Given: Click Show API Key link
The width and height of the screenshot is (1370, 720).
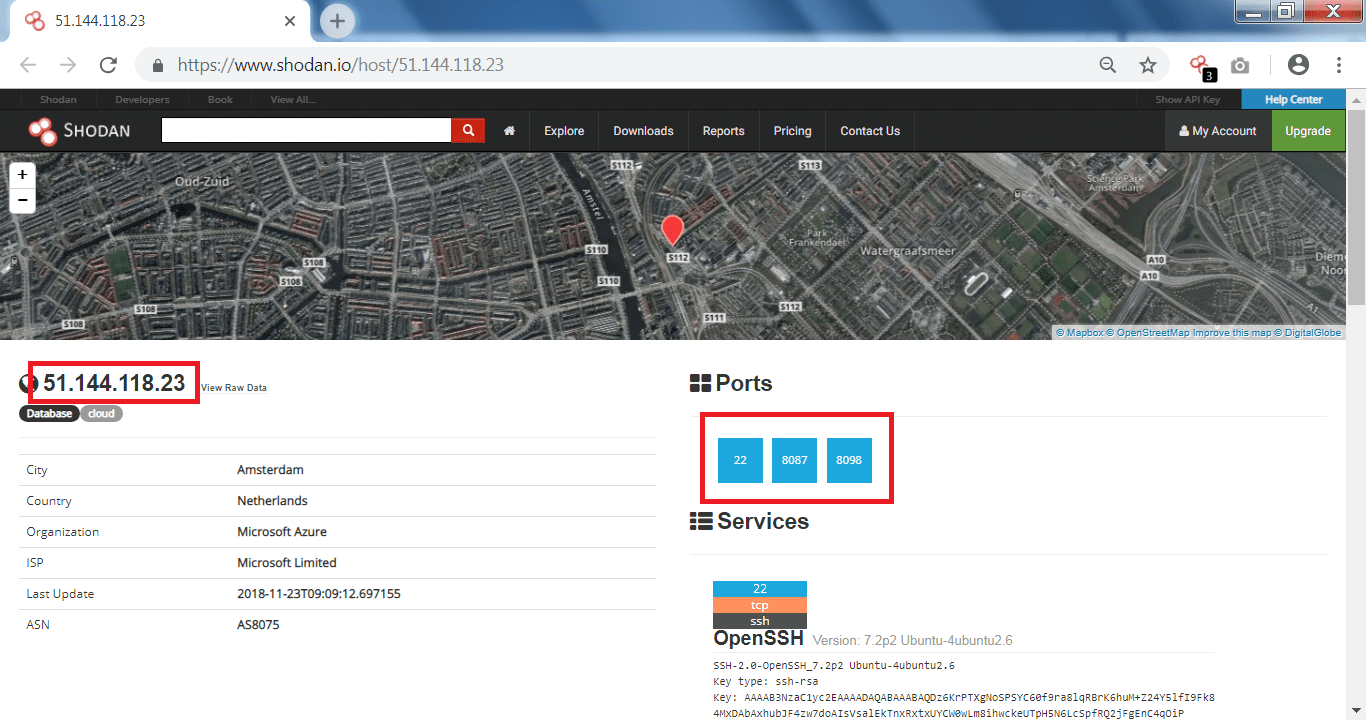Looking at the screenshot, I should coord(1188,100).
